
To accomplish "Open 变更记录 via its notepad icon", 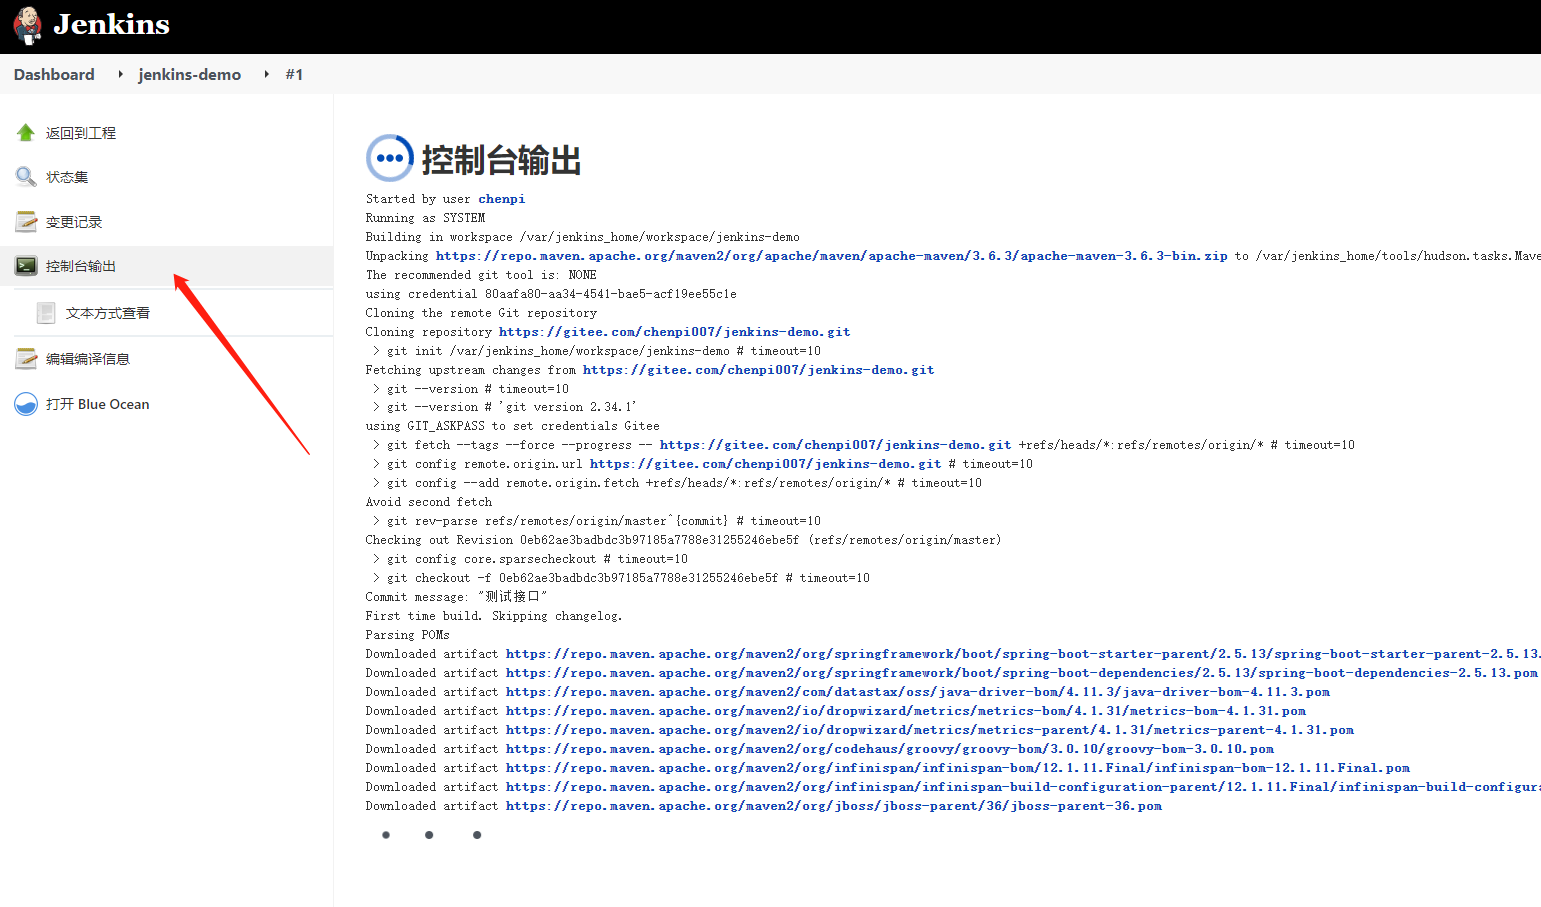I will point(26,221).
